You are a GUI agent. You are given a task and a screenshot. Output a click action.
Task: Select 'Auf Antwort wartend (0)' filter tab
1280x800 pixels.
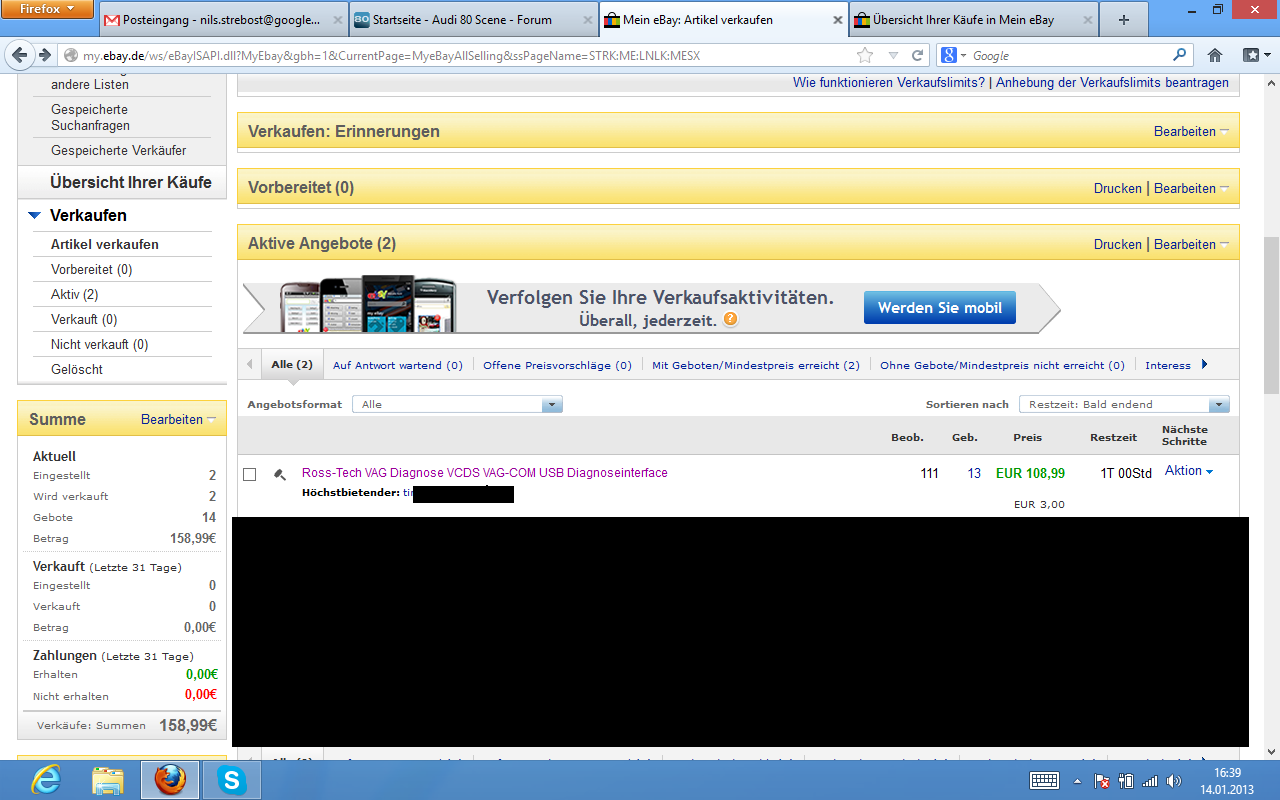(x=397, y=365)
